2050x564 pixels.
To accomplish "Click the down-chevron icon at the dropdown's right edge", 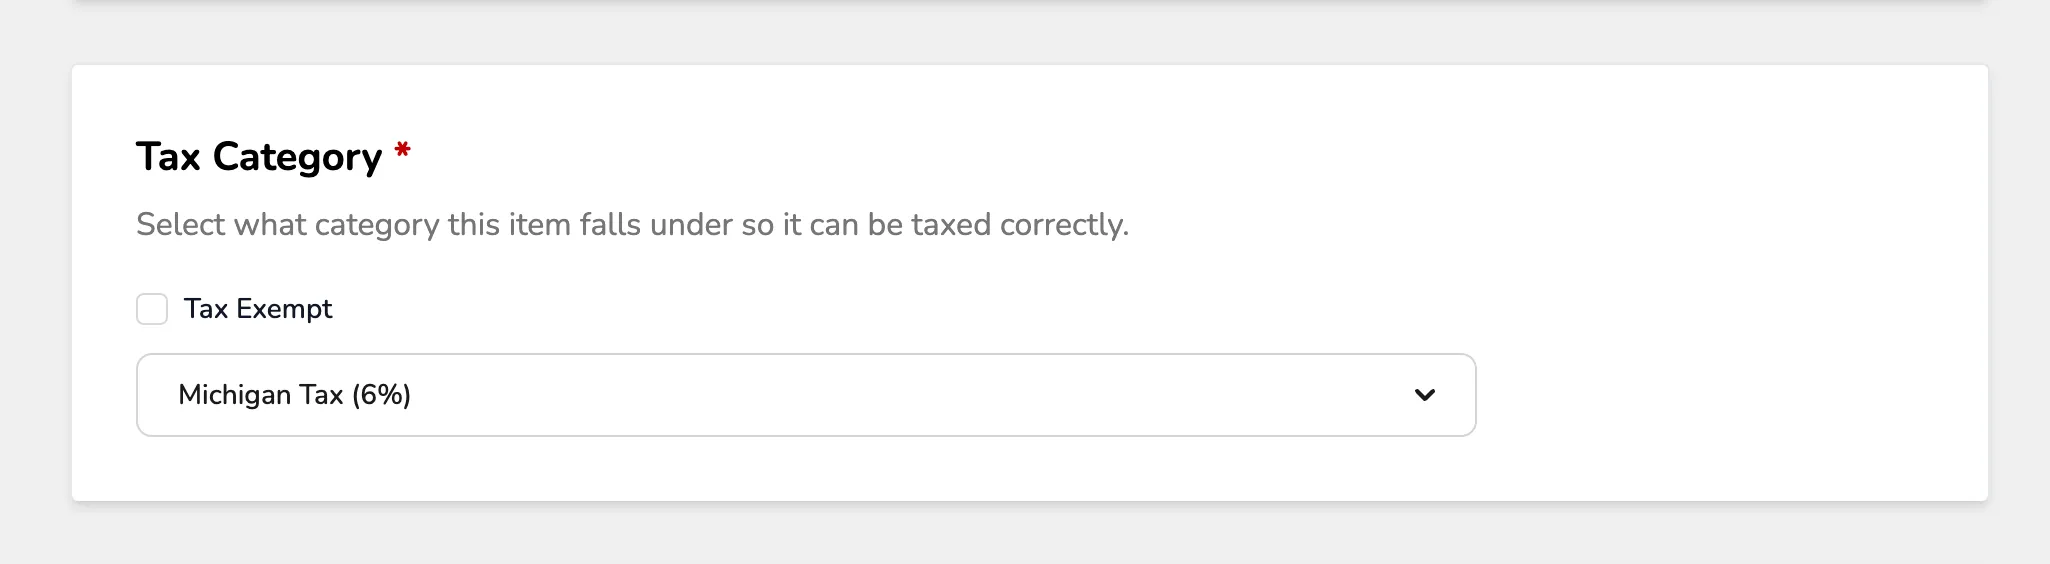I will 1425,395.
